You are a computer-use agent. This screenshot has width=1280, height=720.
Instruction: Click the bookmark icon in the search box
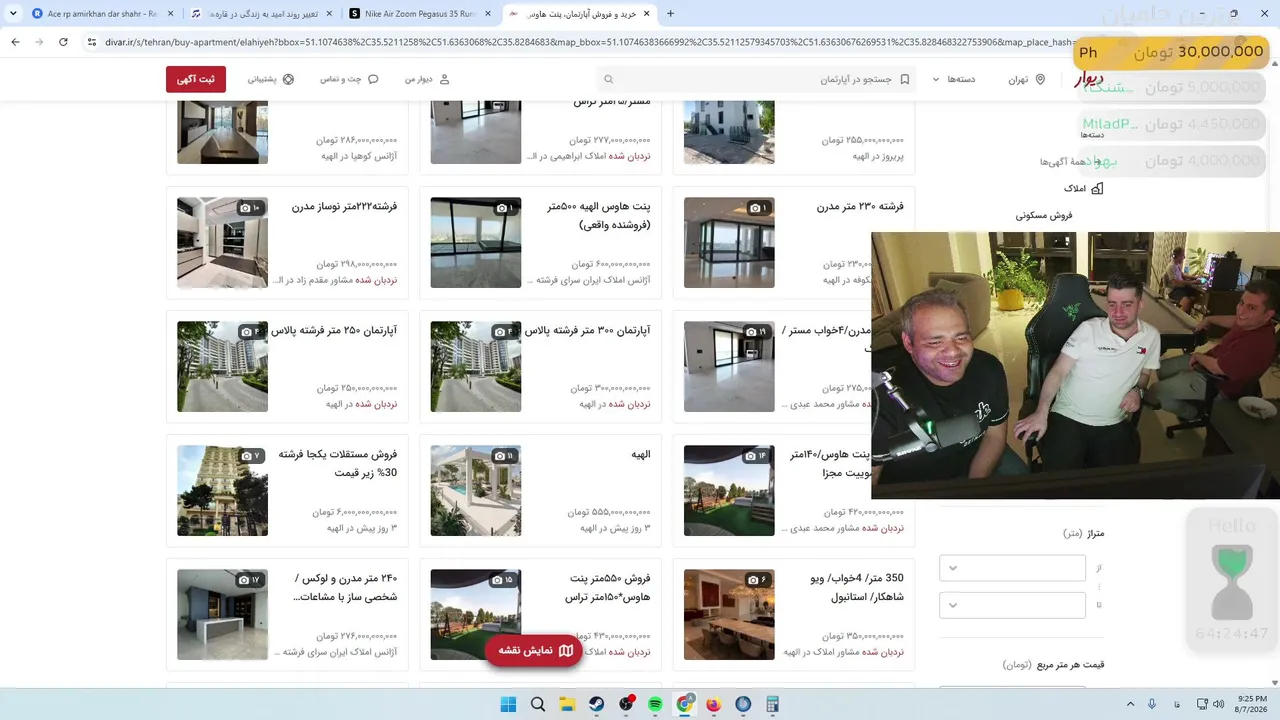coord(905,79)
